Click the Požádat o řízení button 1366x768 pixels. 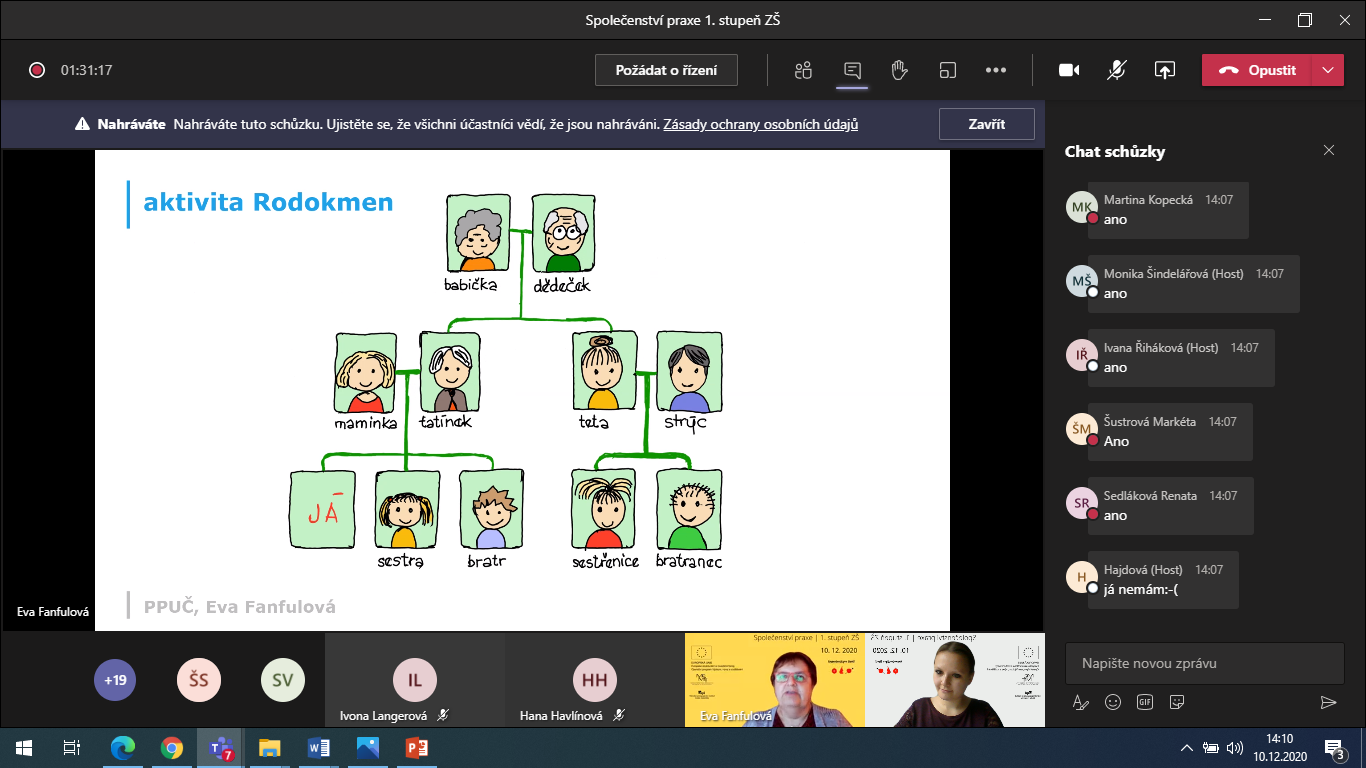pos(666,70)
